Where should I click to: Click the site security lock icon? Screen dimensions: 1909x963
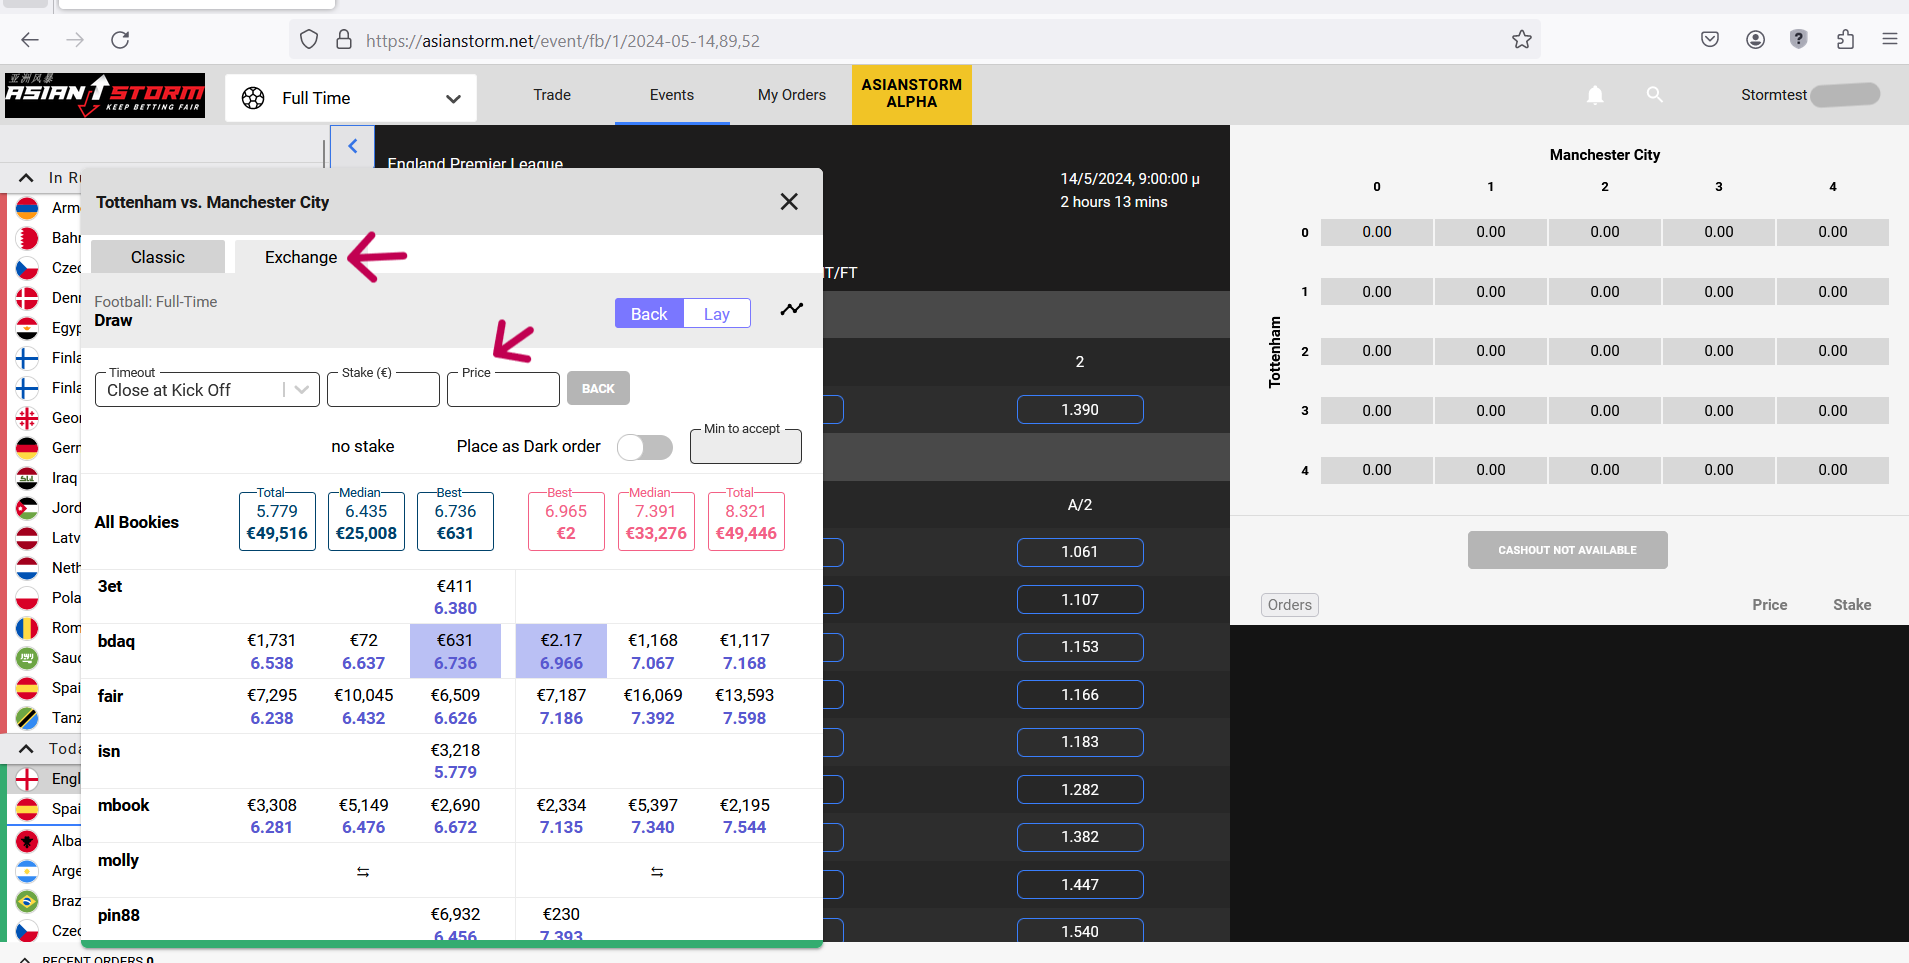point(344,40)
